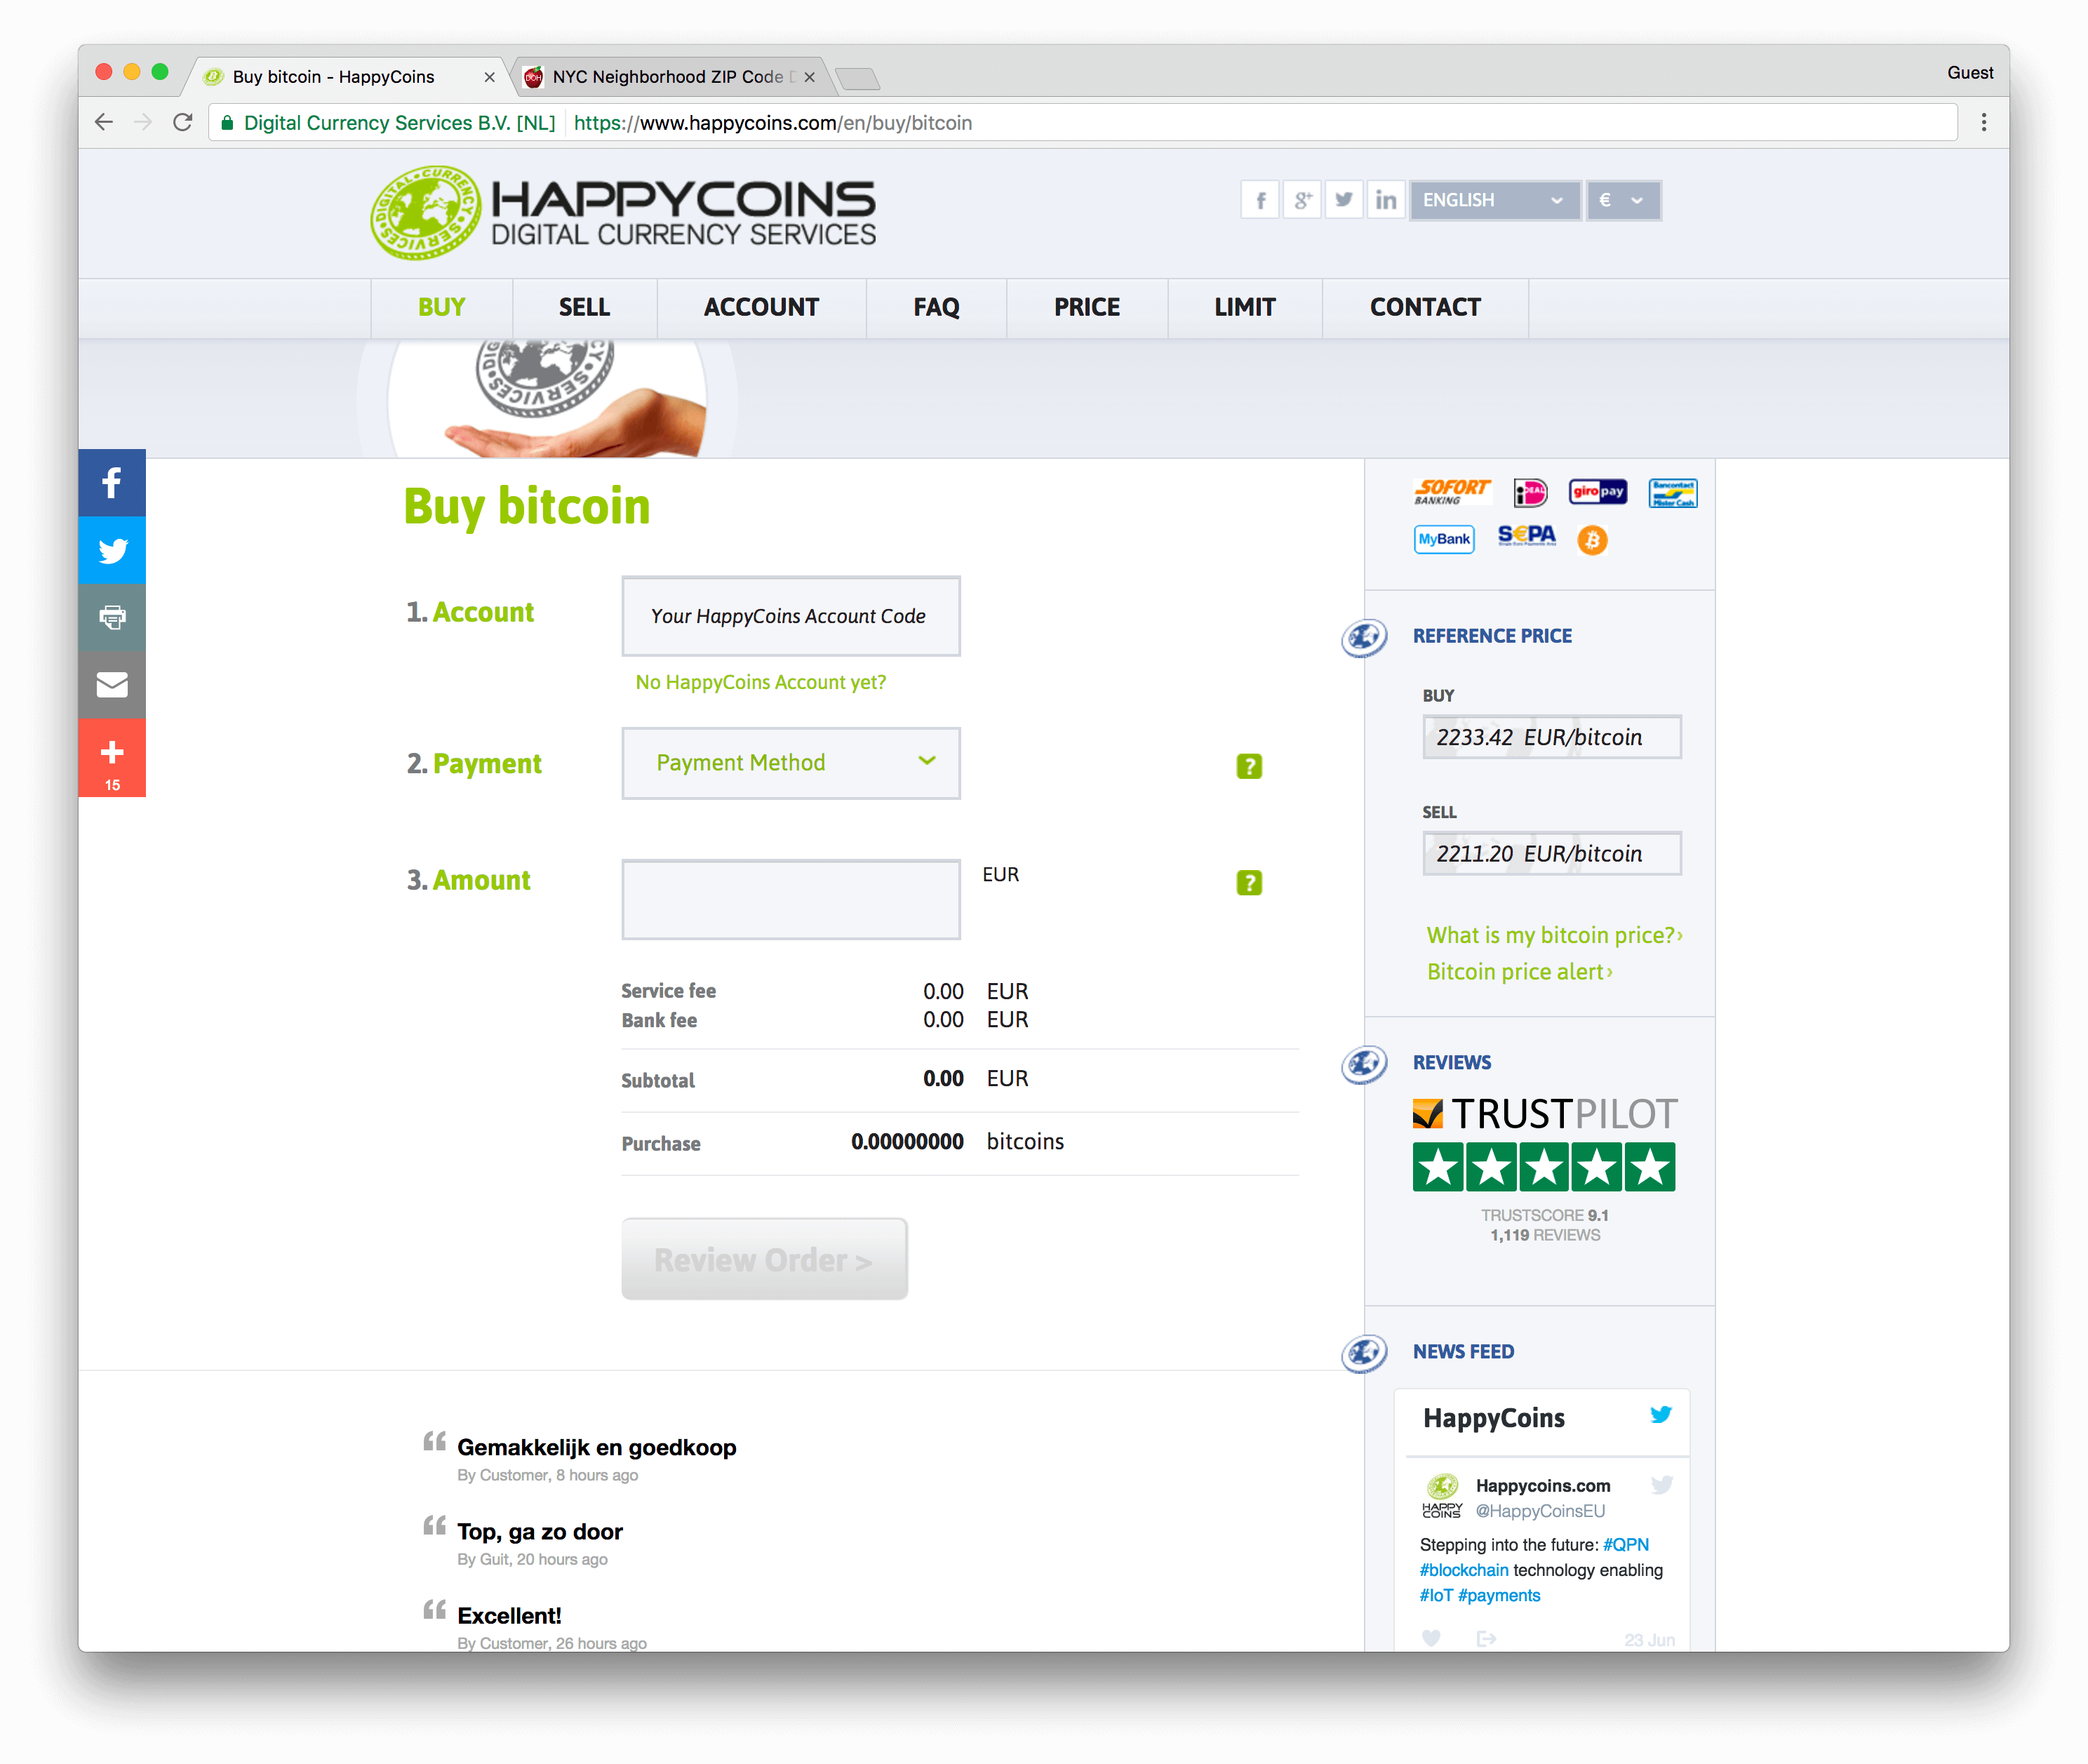Click the orange Bitcoin logo

coord(1592,540)
